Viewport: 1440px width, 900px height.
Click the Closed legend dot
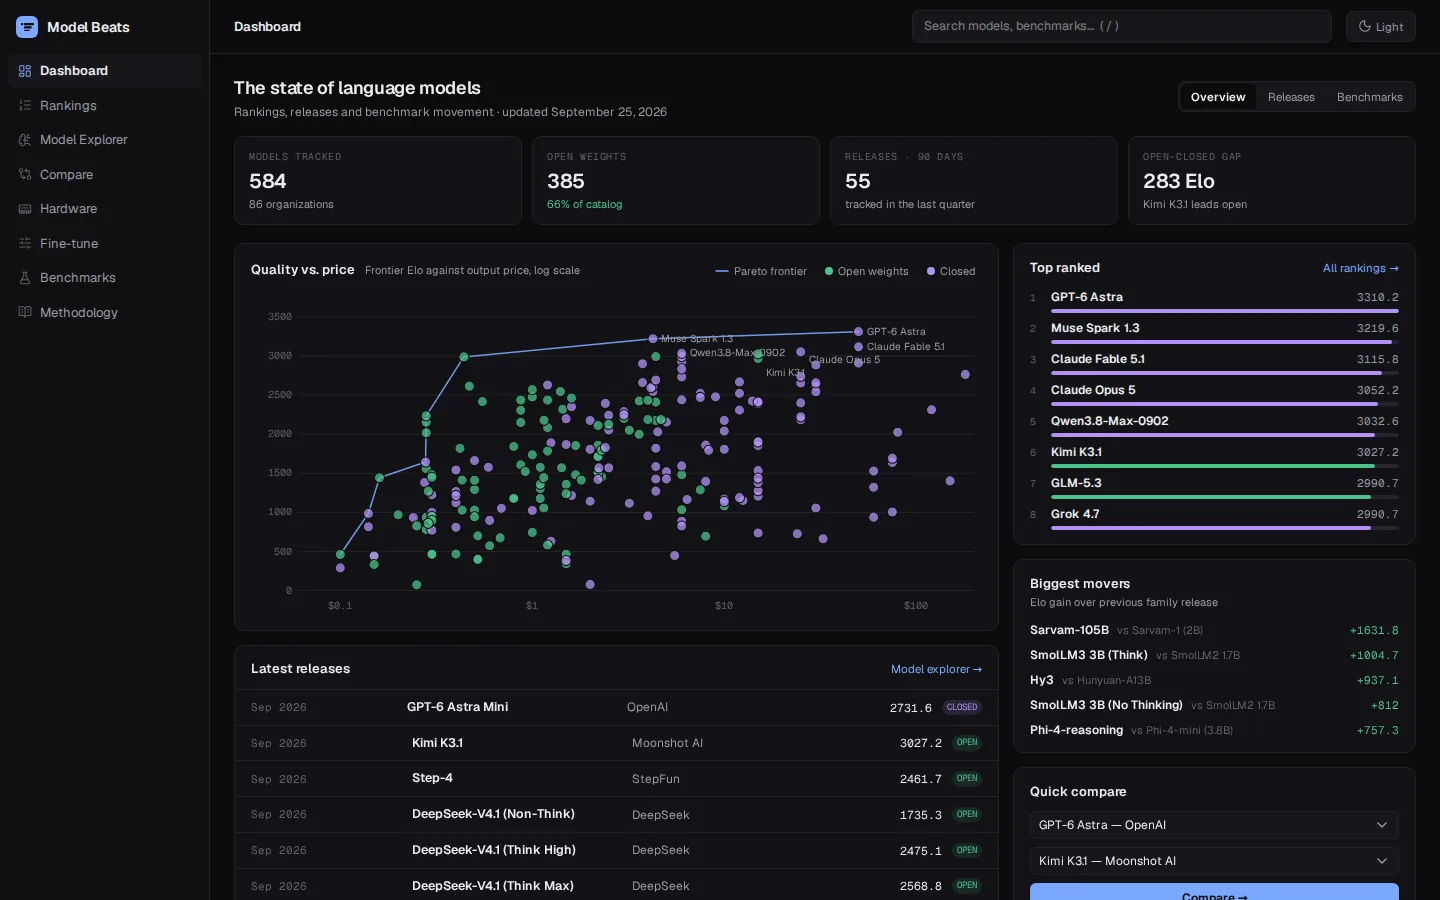[931, 271]
